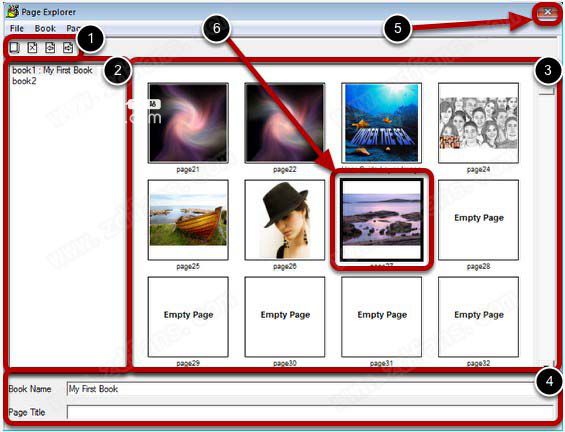This screenshot has height=432, width=565.
Task: Click the "page28" caption text
Action: coord(479,266)
